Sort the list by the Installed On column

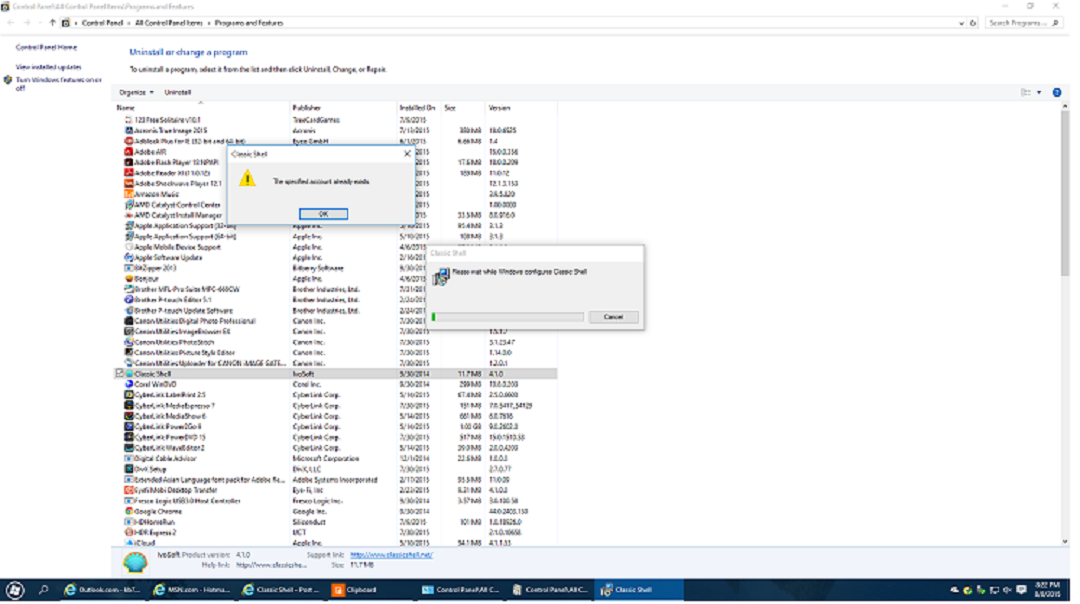pos(419,108)
